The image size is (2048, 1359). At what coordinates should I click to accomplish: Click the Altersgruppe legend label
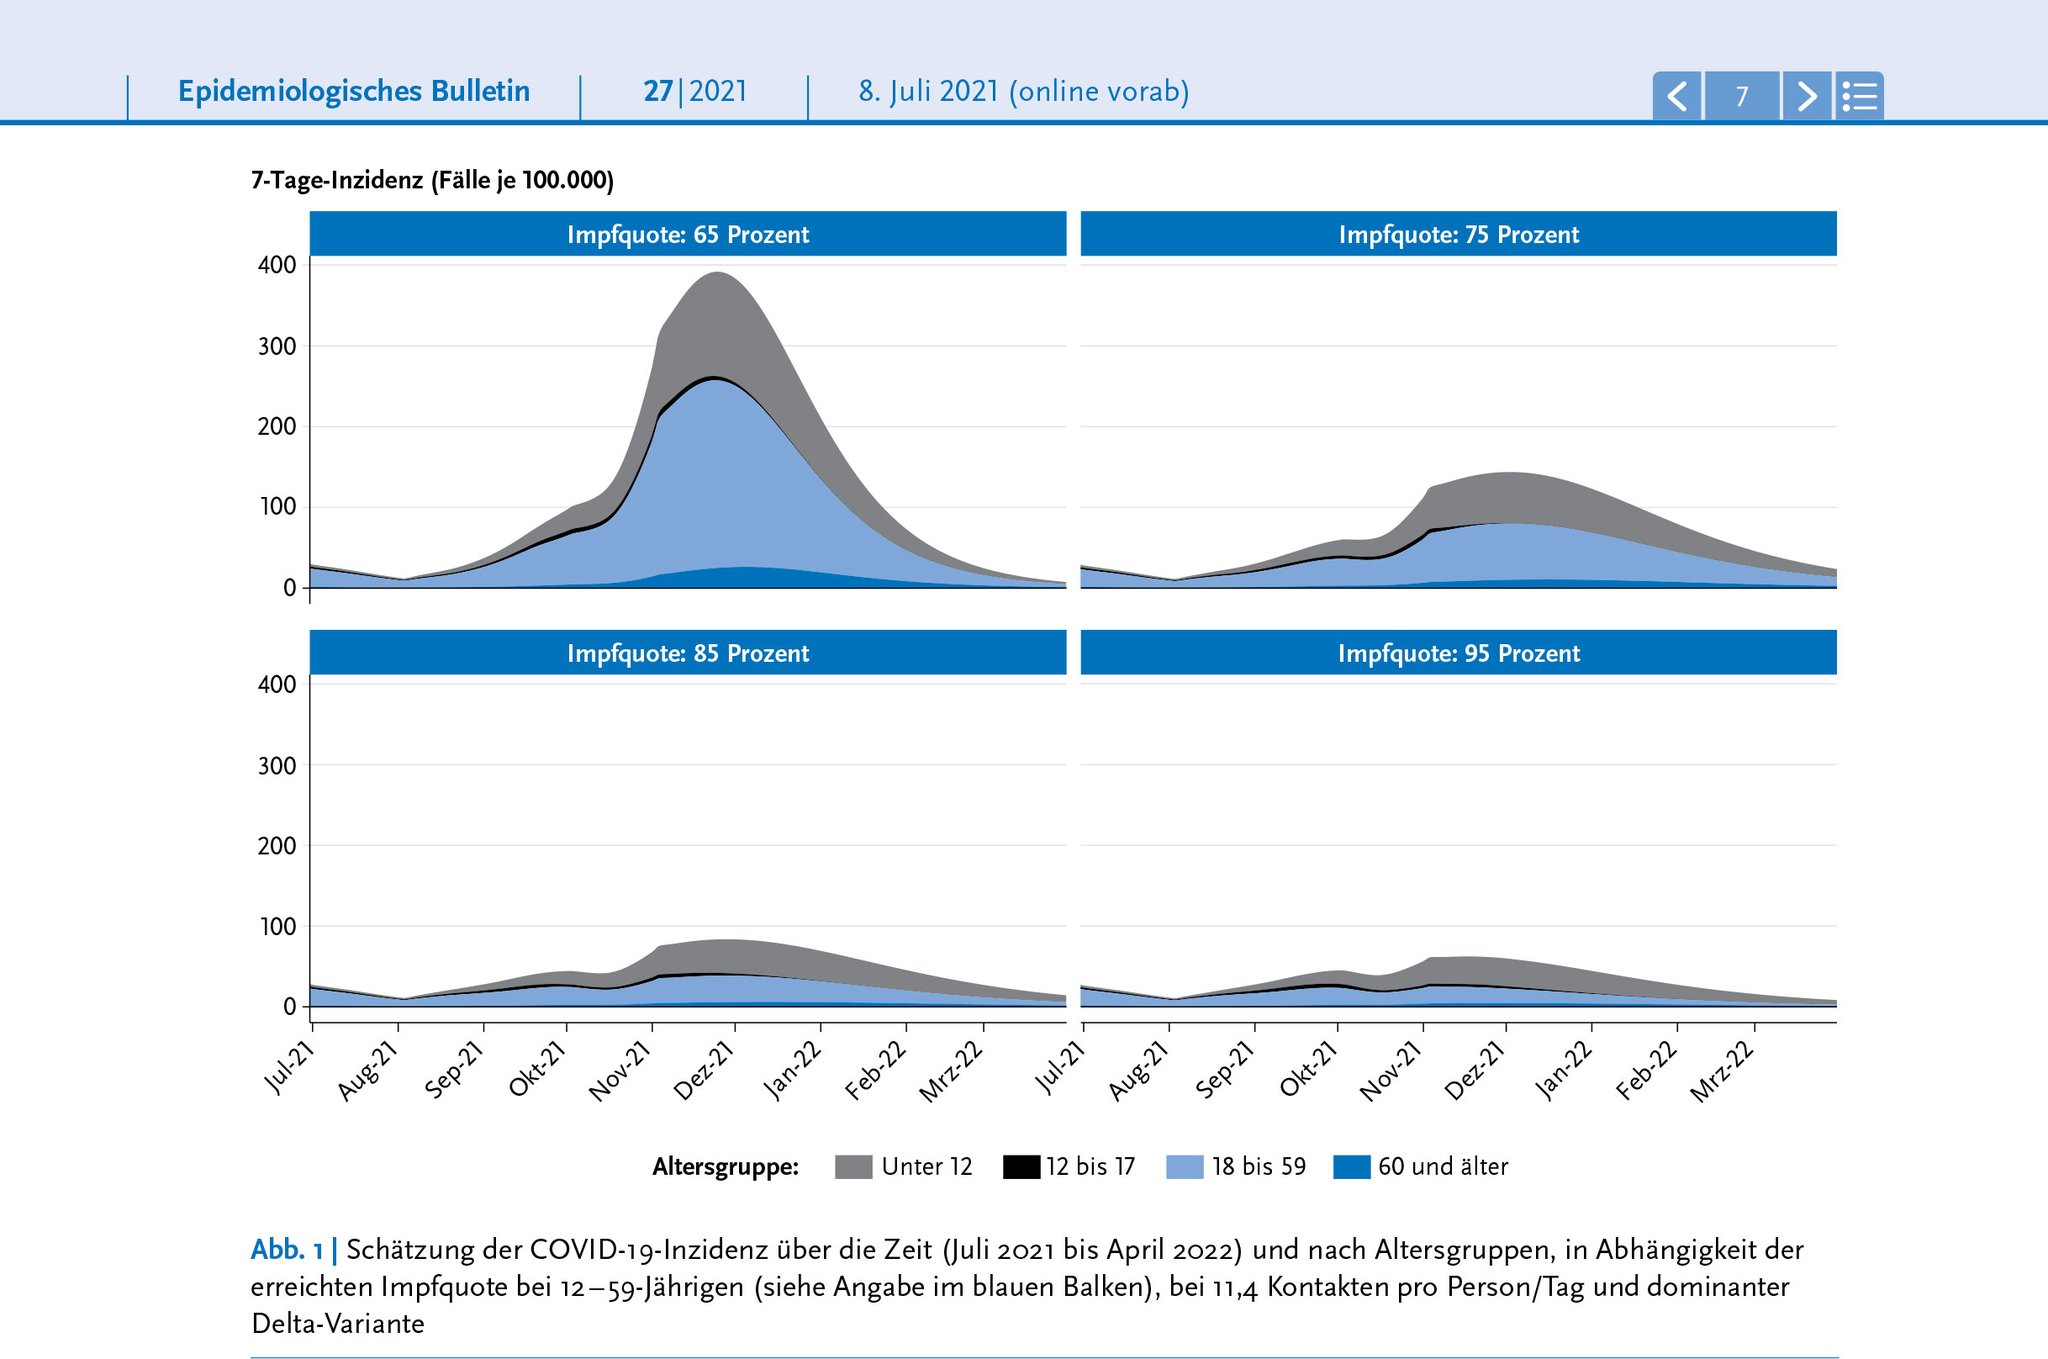[725, 1167]
